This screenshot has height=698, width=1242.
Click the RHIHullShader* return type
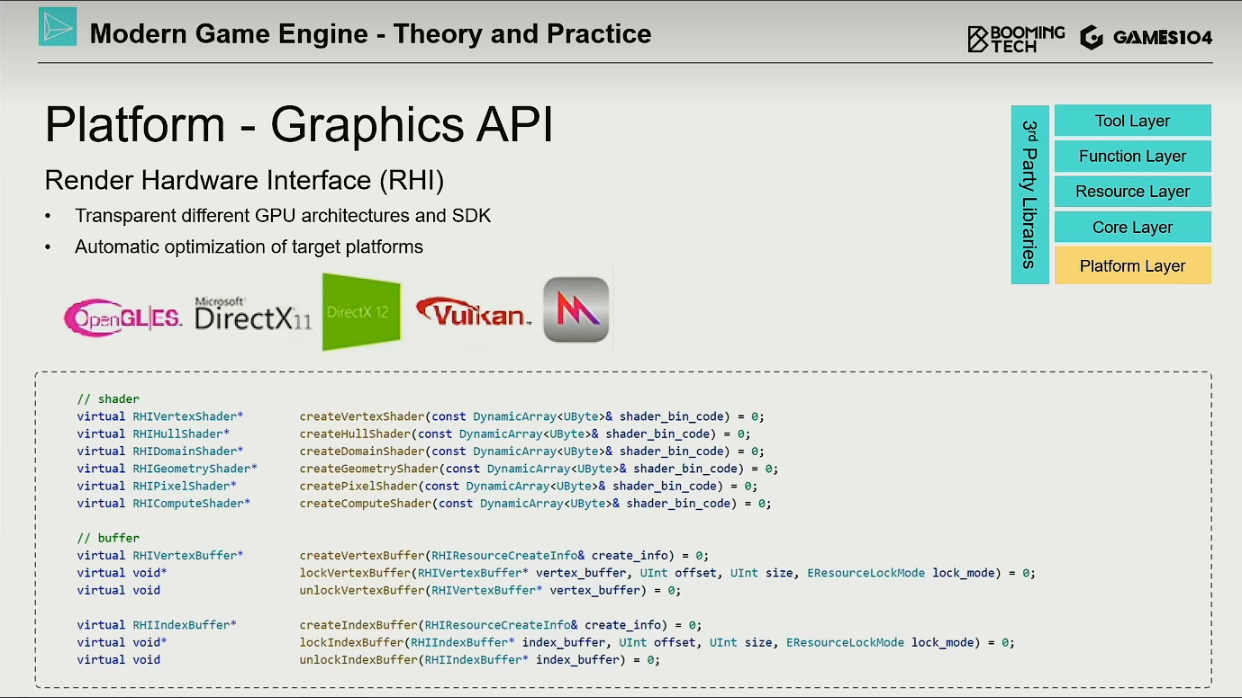tap(181, 434)
